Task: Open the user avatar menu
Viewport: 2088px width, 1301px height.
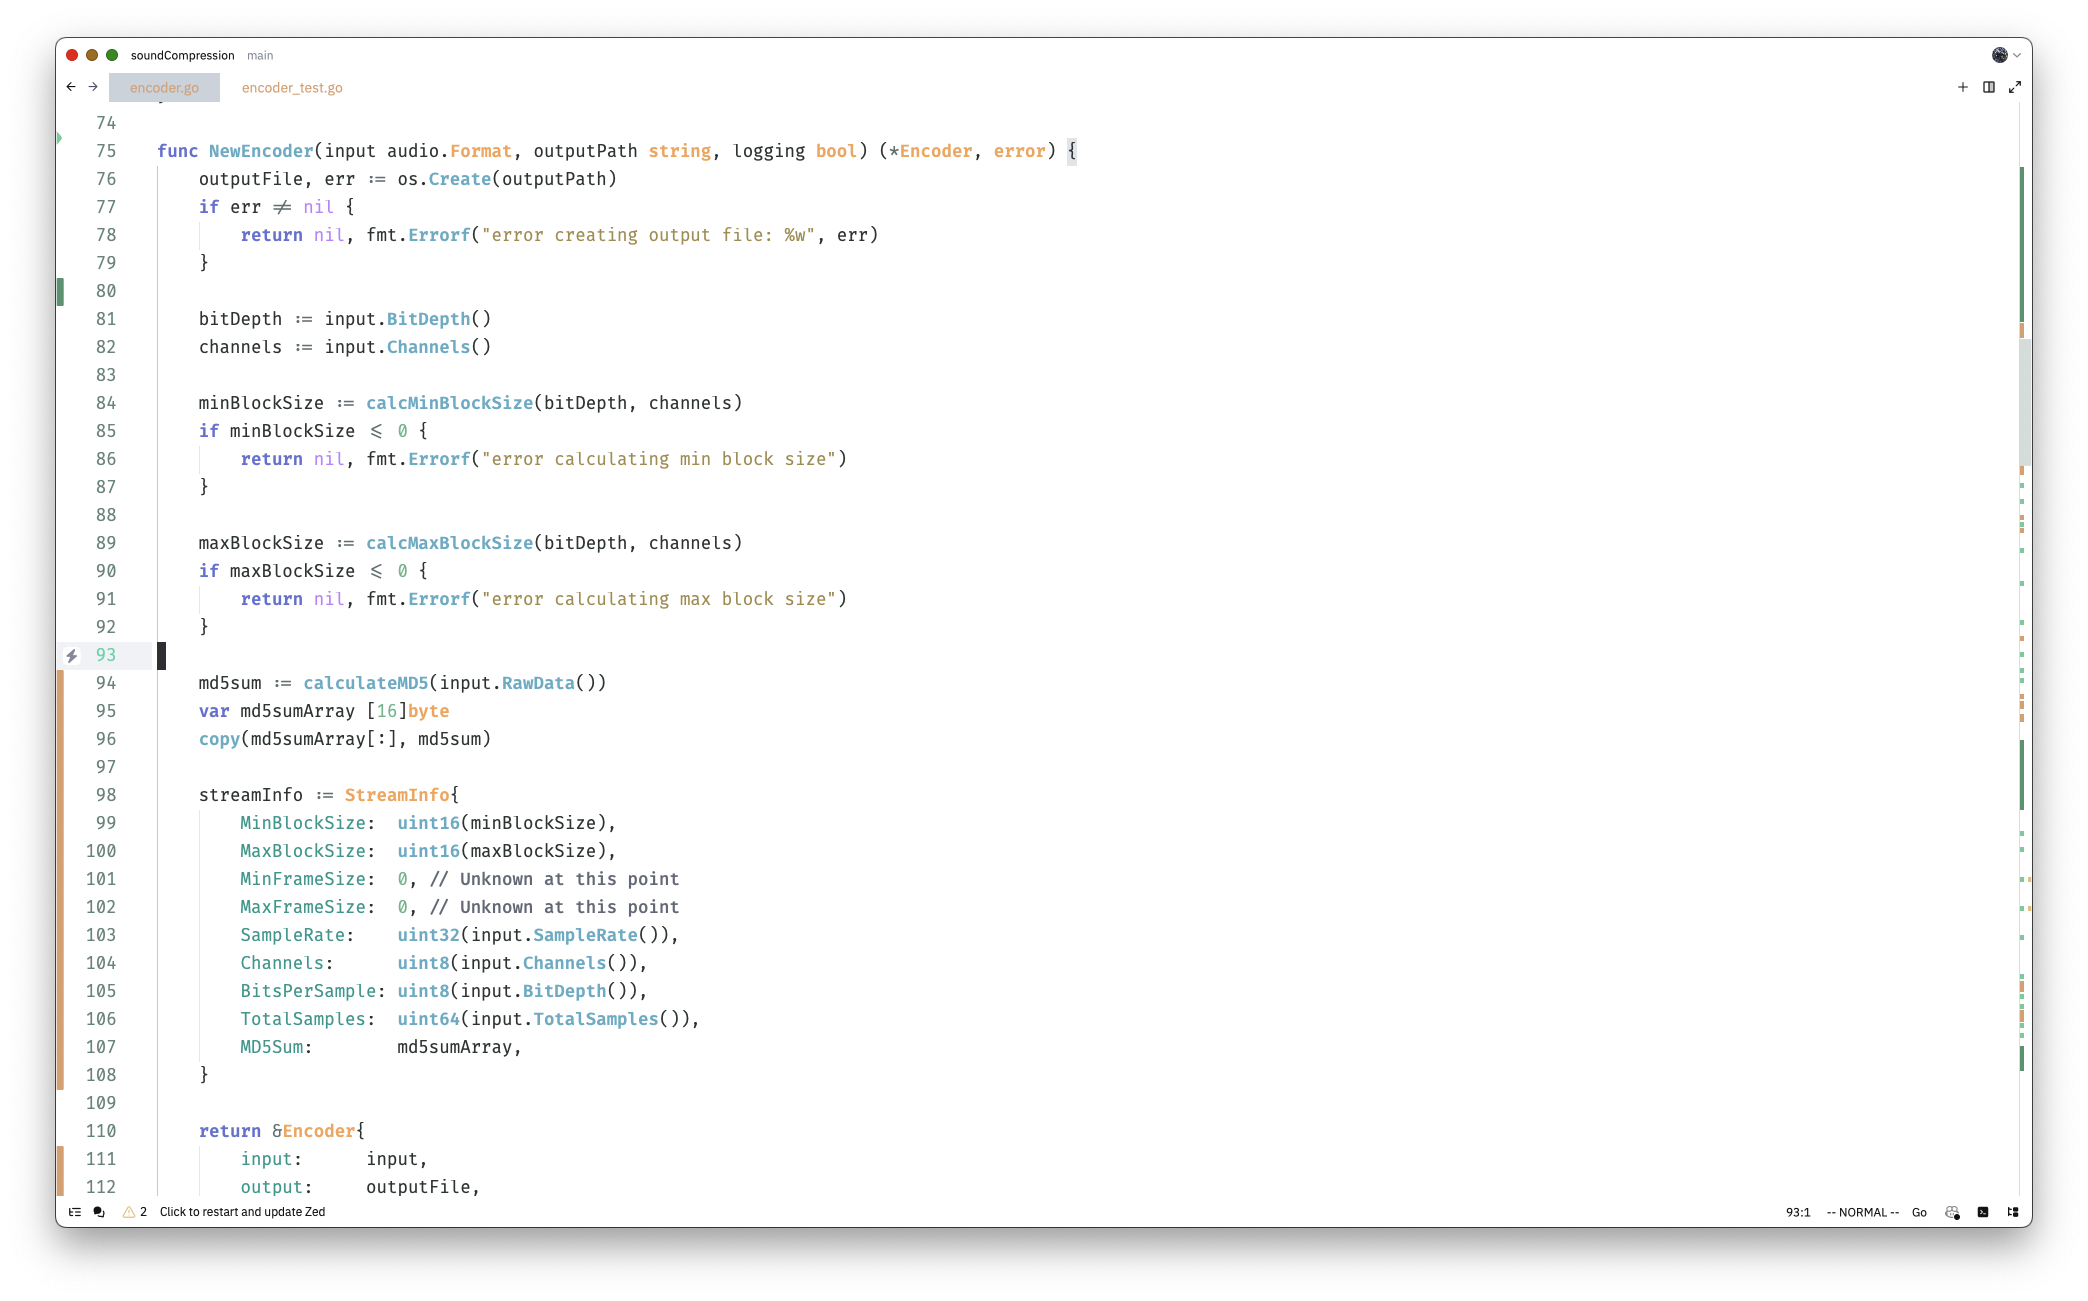Action: pos(2006,55)
